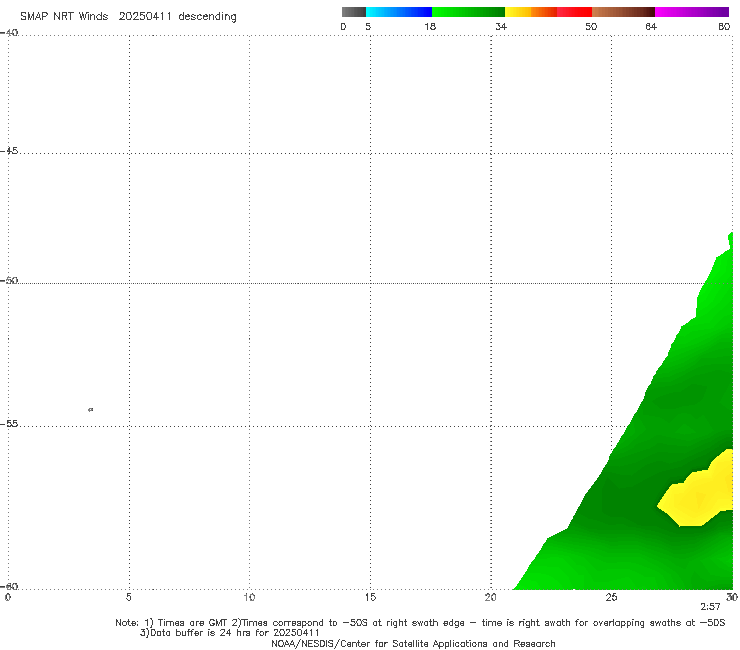740x650 pixels.
Task: Click the color bar label "5"
Action: 368,26
